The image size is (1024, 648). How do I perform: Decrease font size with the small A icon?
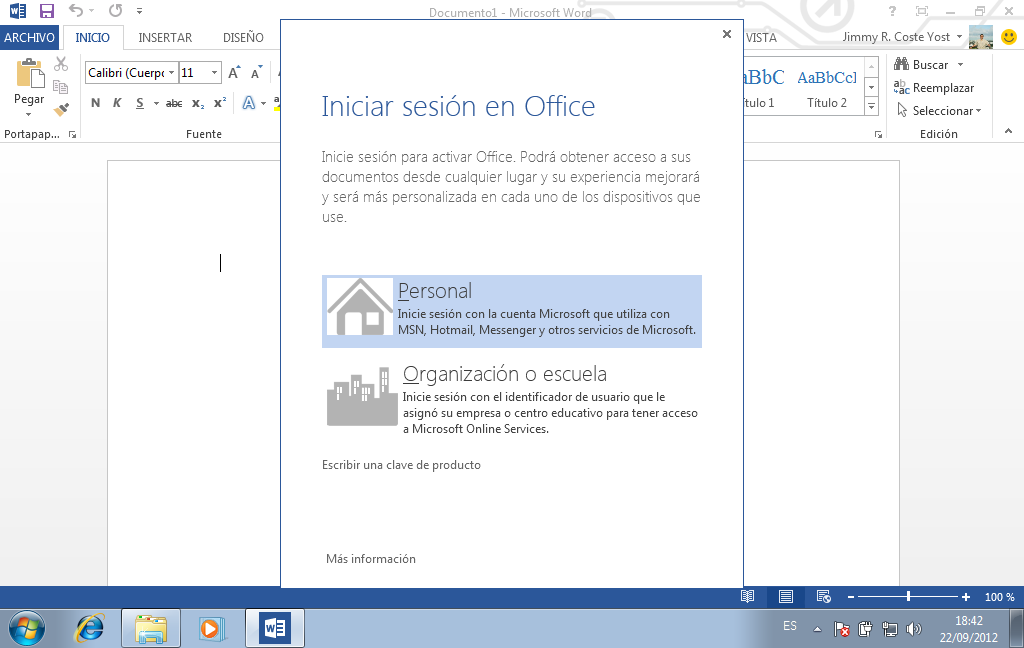256,73
